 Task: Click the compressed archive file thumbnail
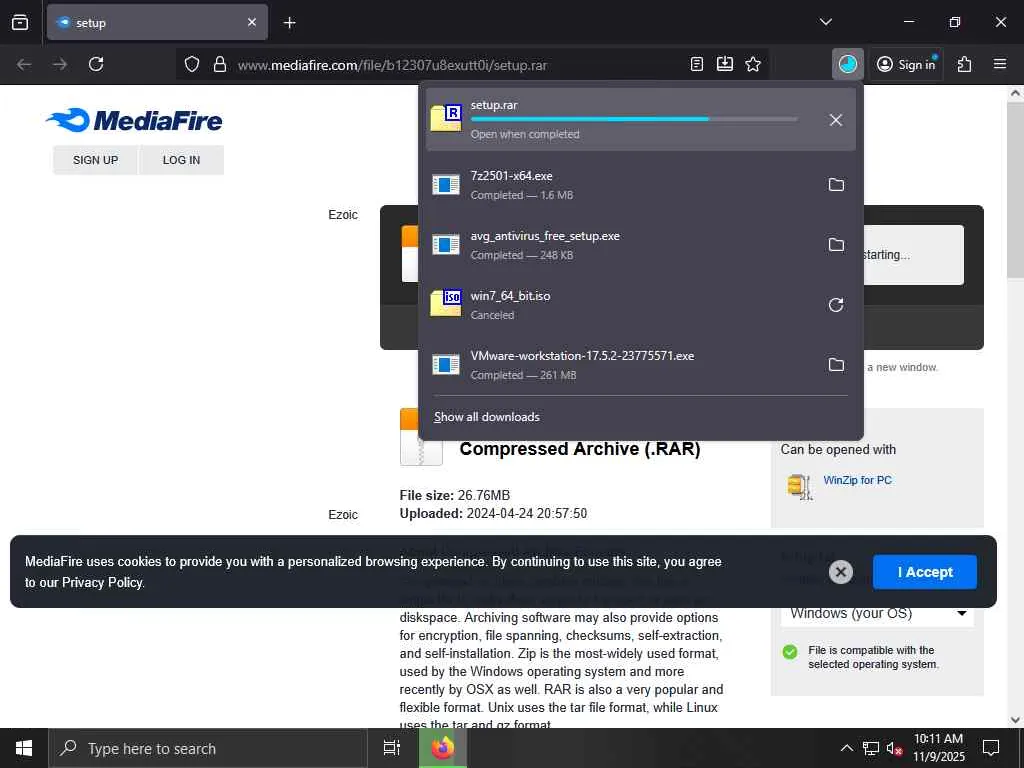(421, 438)
